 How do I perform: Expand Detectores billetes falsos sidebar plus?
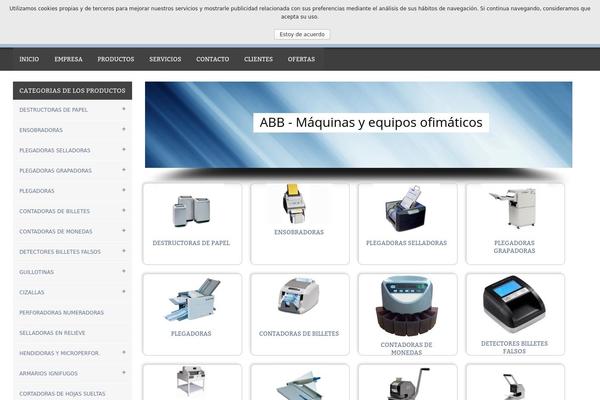pos(124,251)
